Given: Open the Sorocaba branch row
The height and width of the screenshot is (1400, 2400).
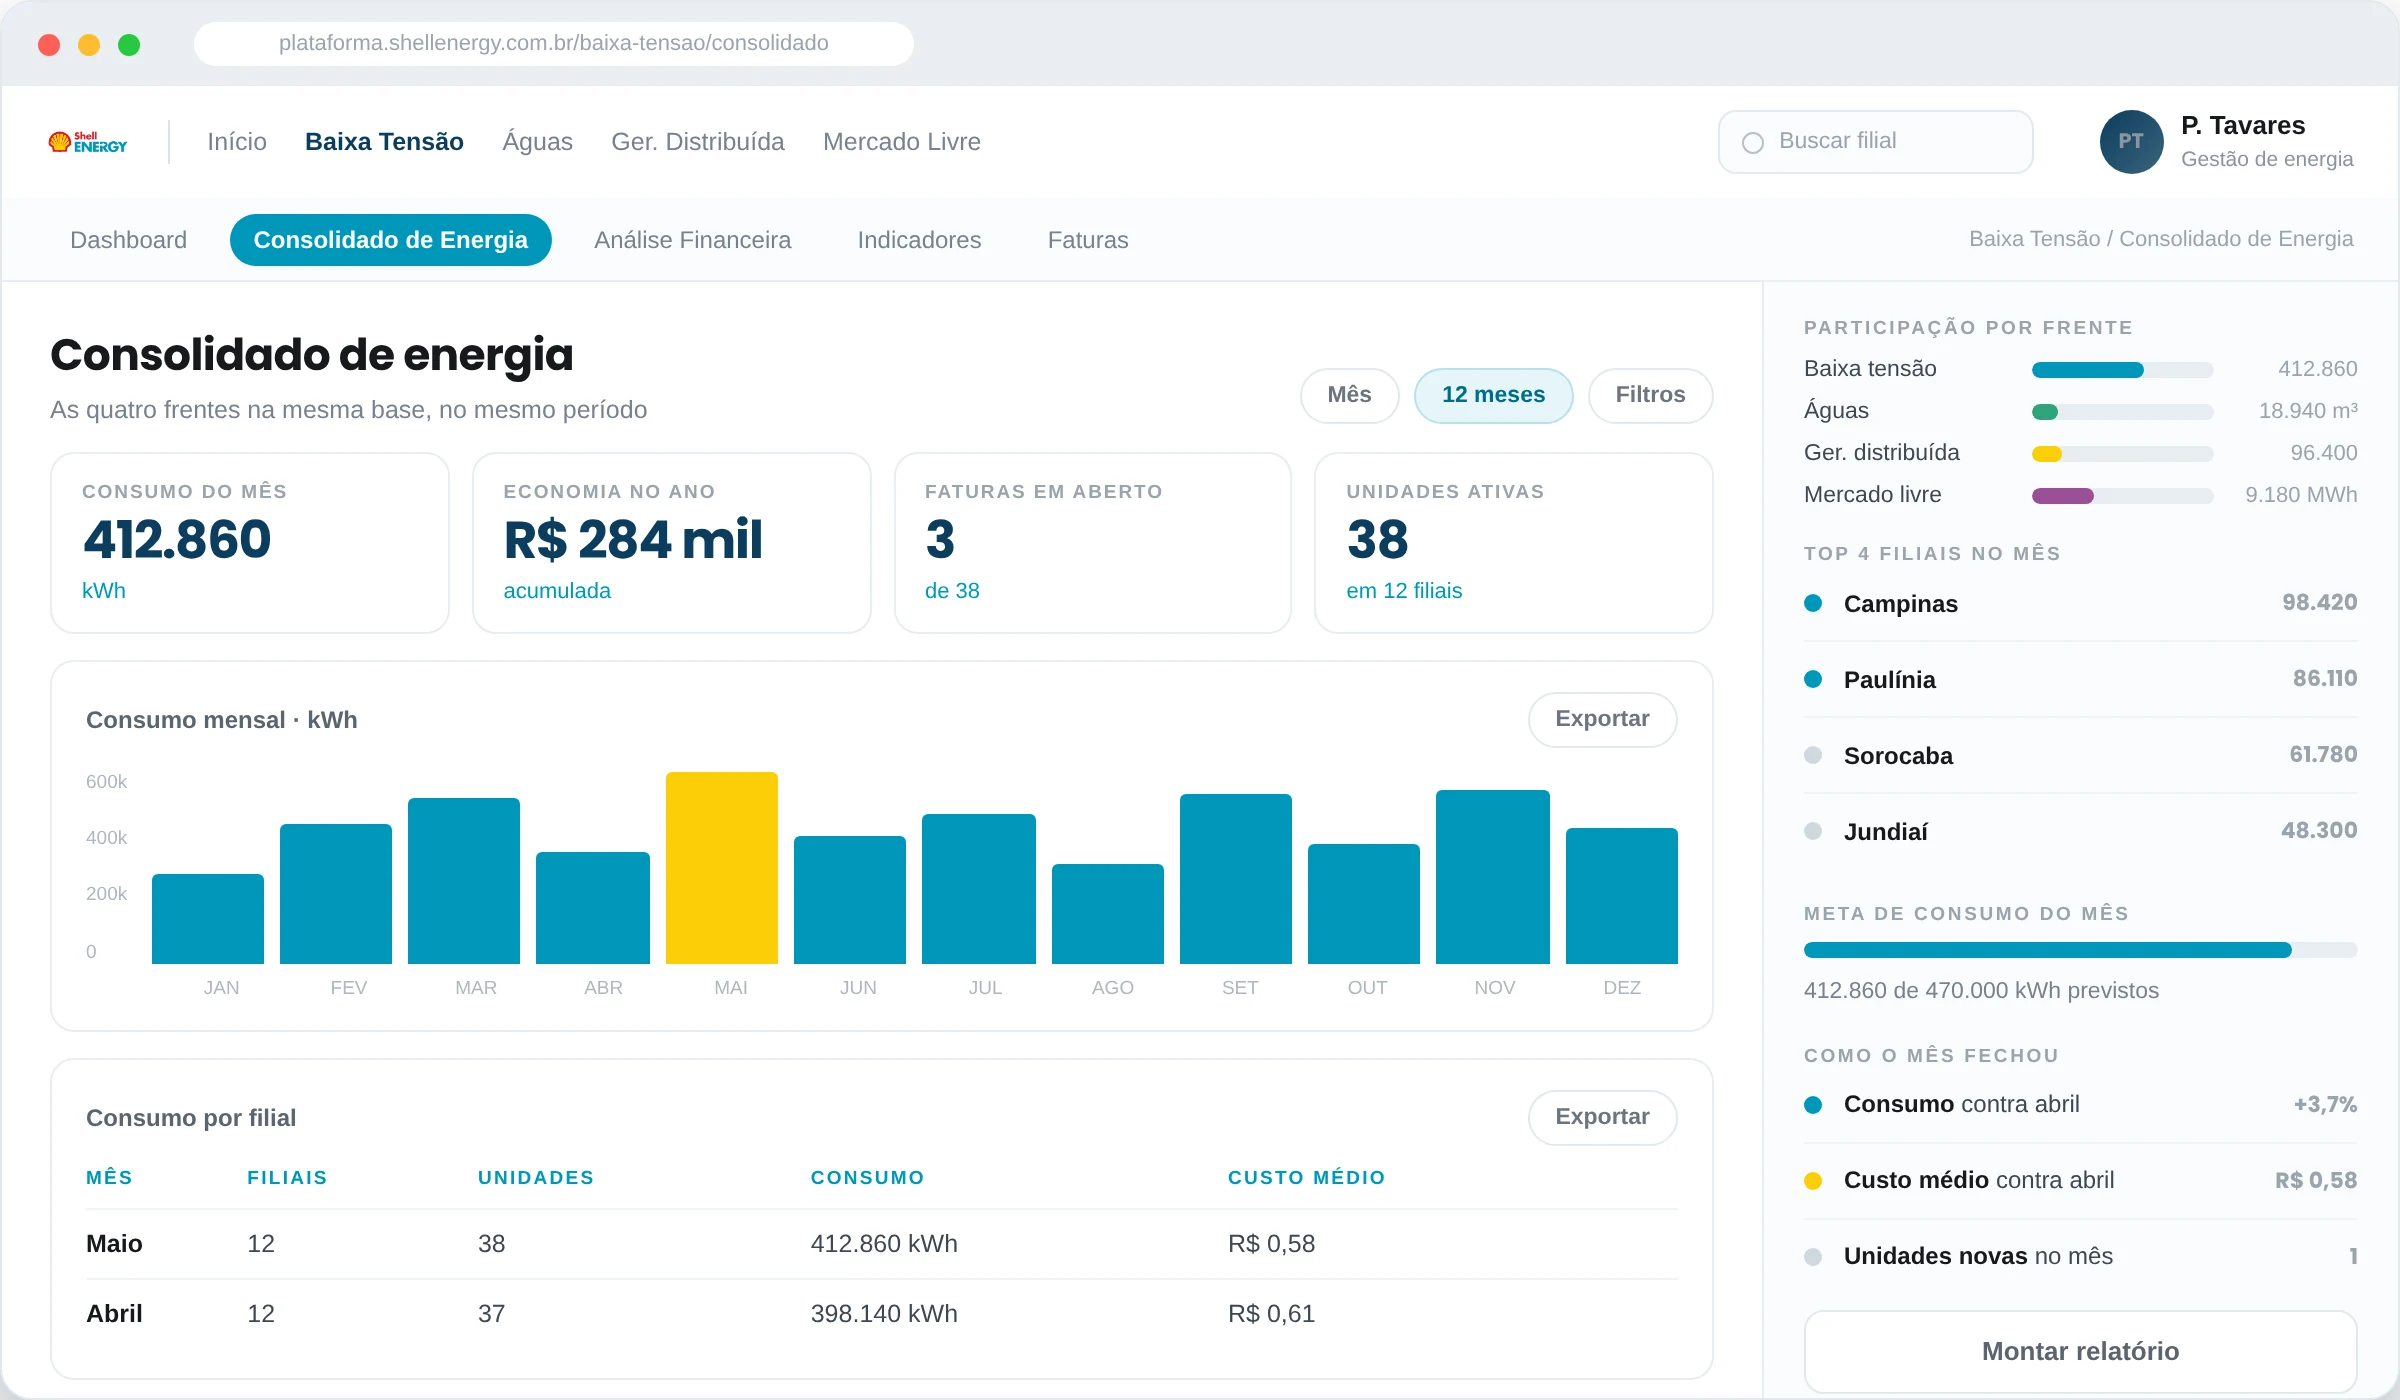Looking at the screenshot, I should click(x=2080, y=756).
